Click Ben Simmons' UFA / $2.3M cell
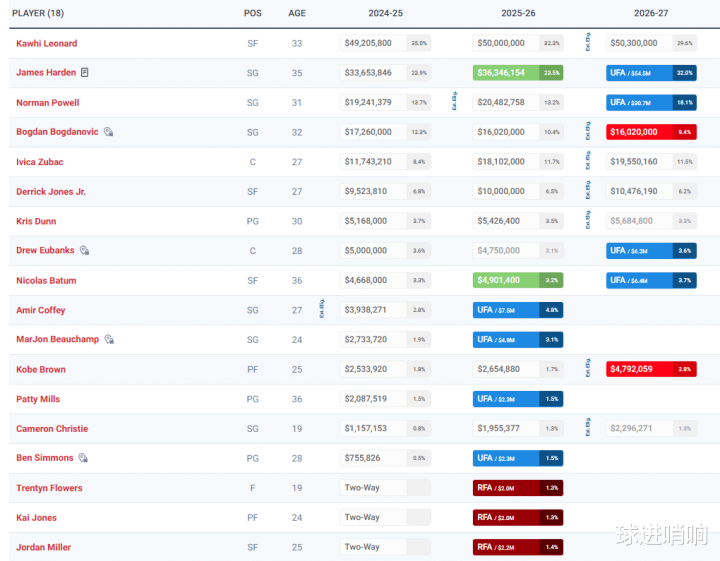Image resolution: width=720 pixels, height=561 pixels. [518, 458]
